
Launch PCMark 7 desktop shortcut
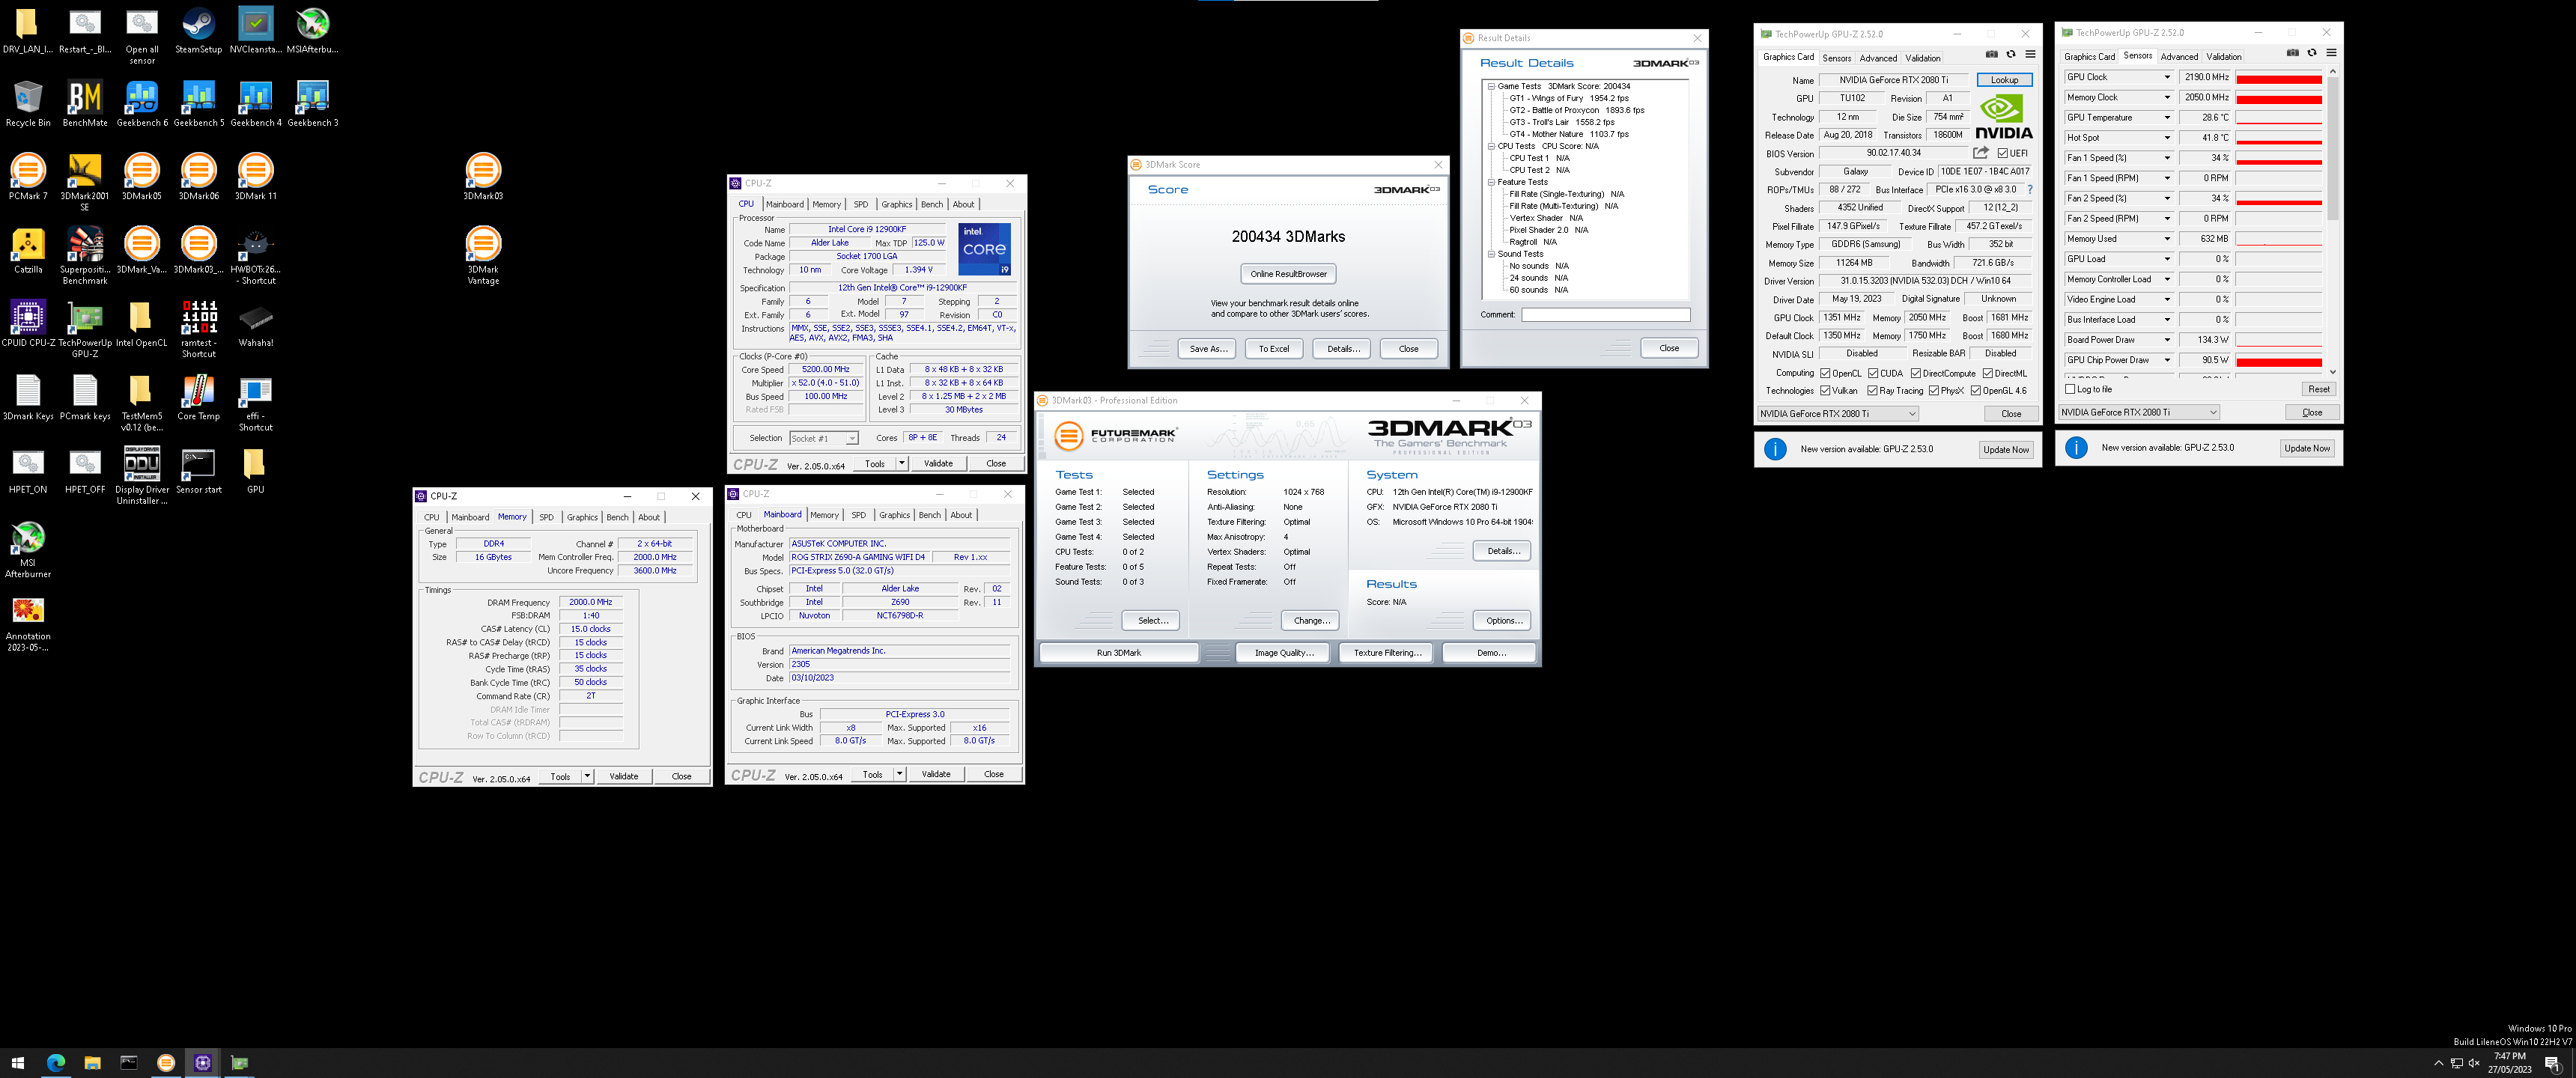pos(28,177)
